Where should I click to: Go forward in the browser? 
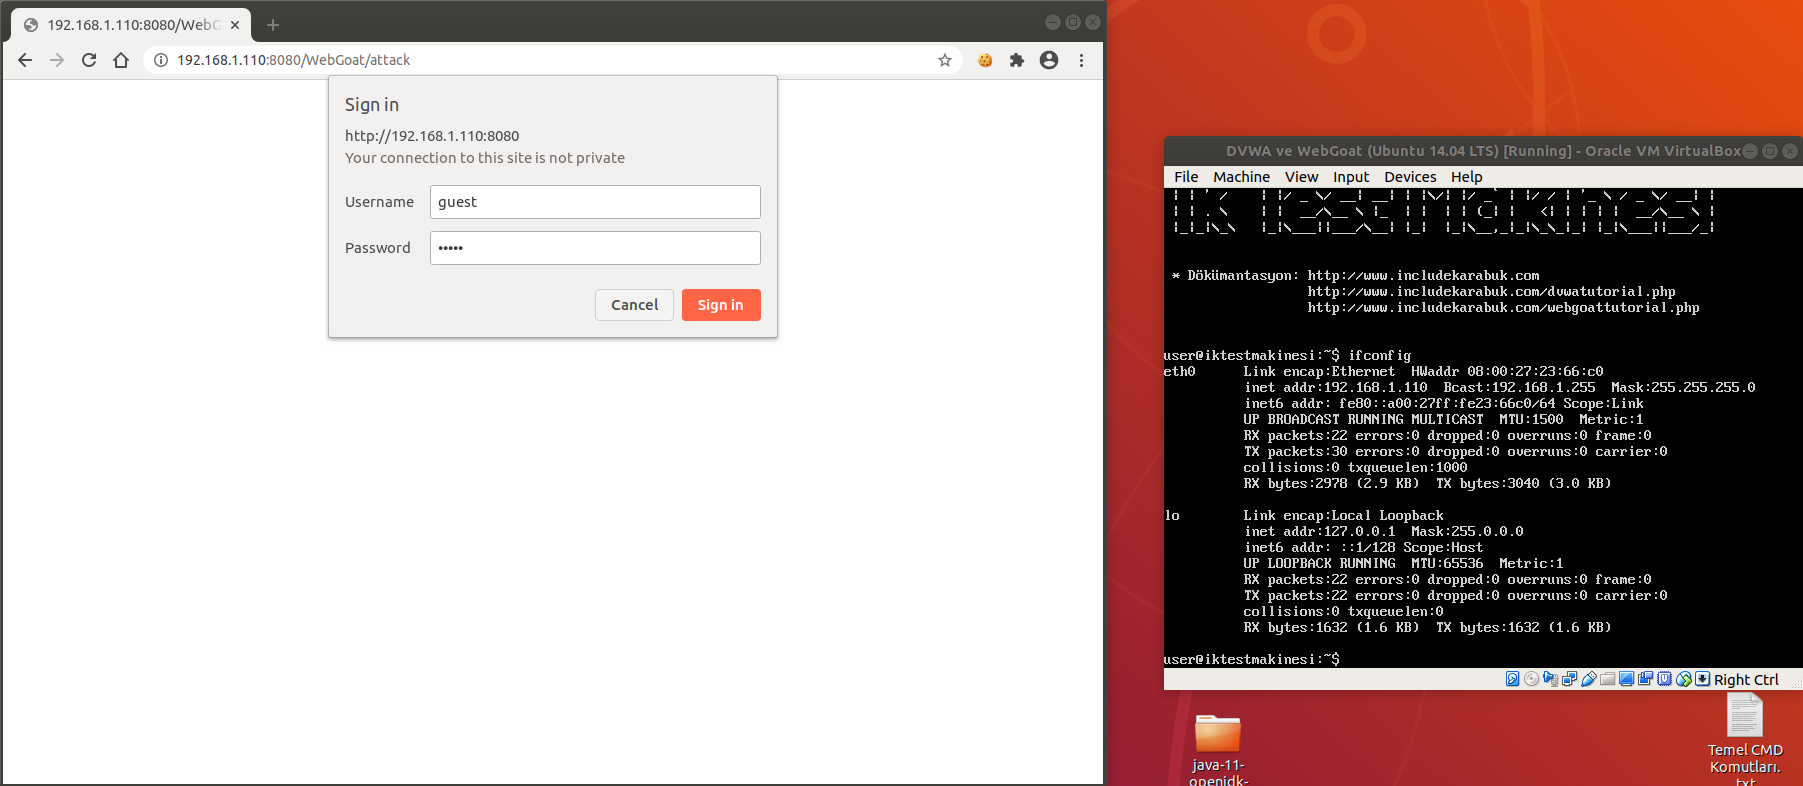57,60
